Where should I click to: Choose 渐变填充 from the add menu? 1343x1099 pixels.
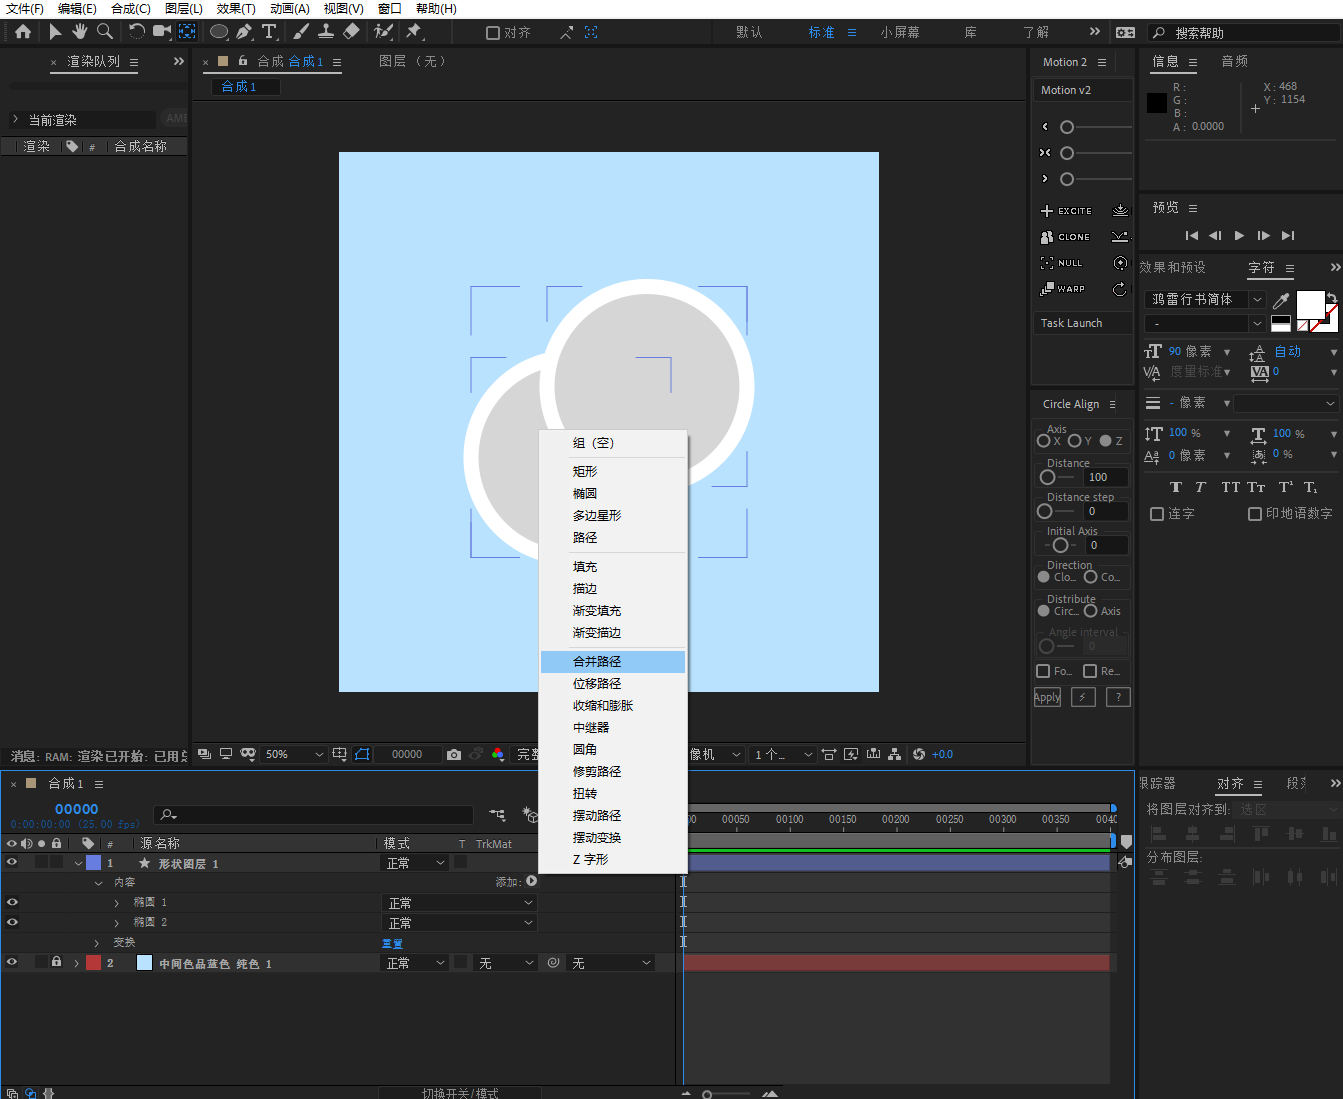pos(613,611)
